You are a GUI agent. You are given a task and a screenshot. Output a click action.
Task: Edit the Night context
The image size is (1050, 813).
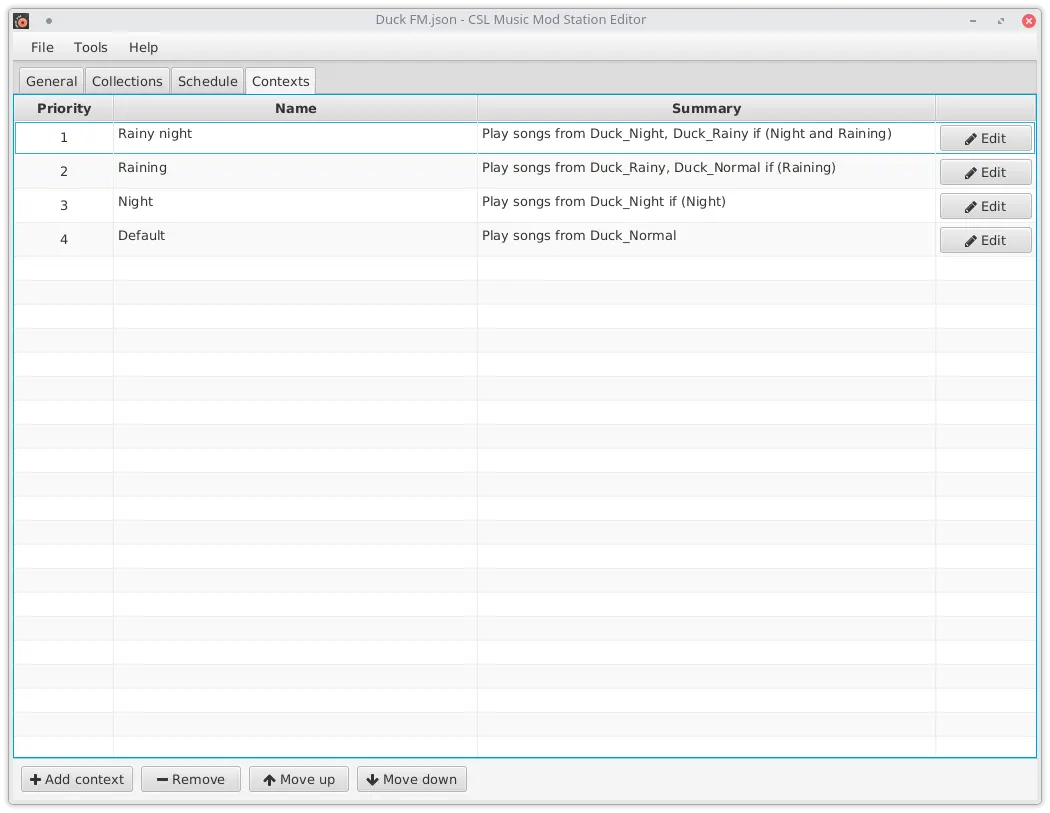click(x=985, y=207)
